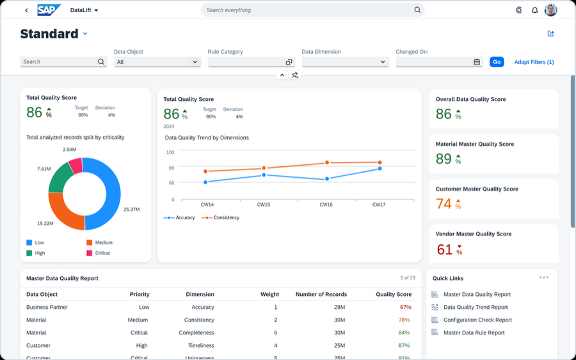Click the pink Critical donut segment

(x=76, y=165)
